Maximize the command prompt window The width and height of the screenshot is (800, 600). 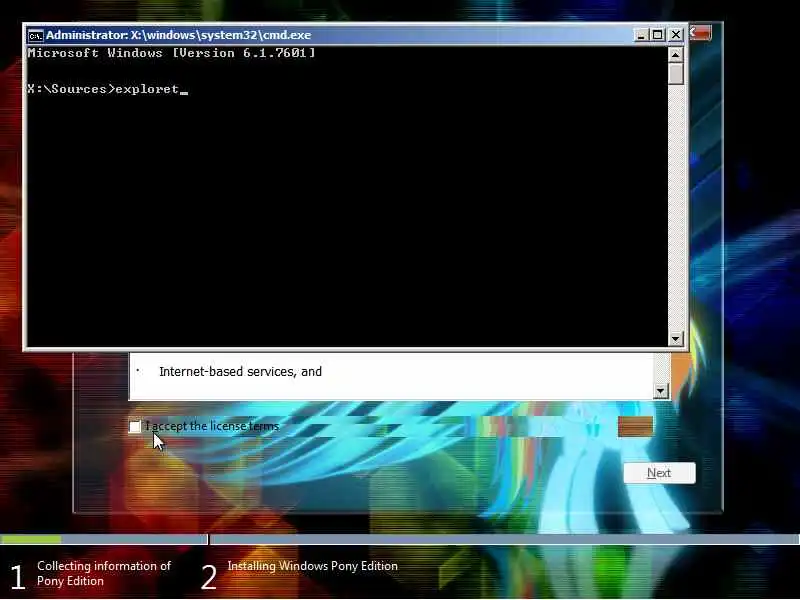(658, 35)
